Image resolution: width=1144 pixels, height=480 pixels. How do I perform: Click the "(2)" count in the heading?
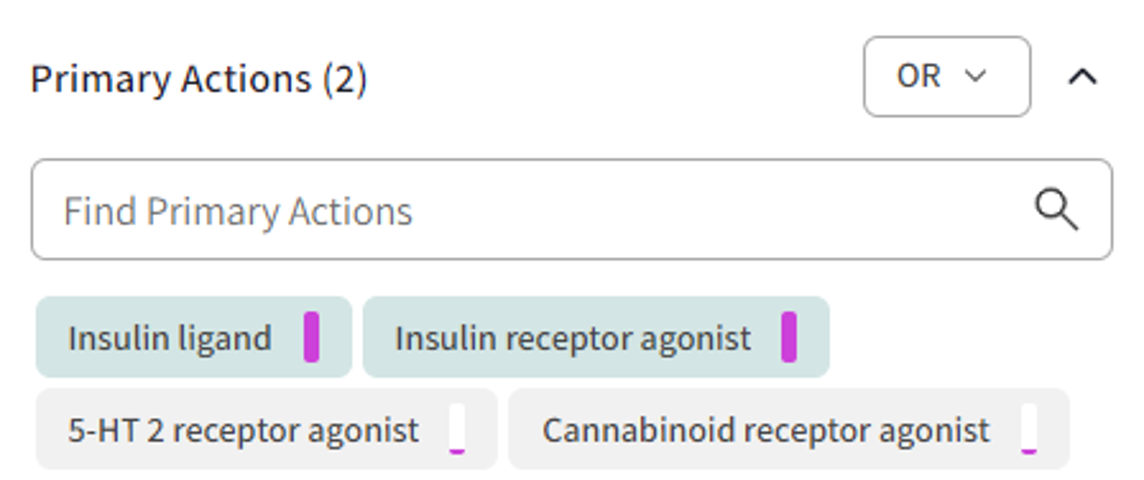[x=345, y=79]
